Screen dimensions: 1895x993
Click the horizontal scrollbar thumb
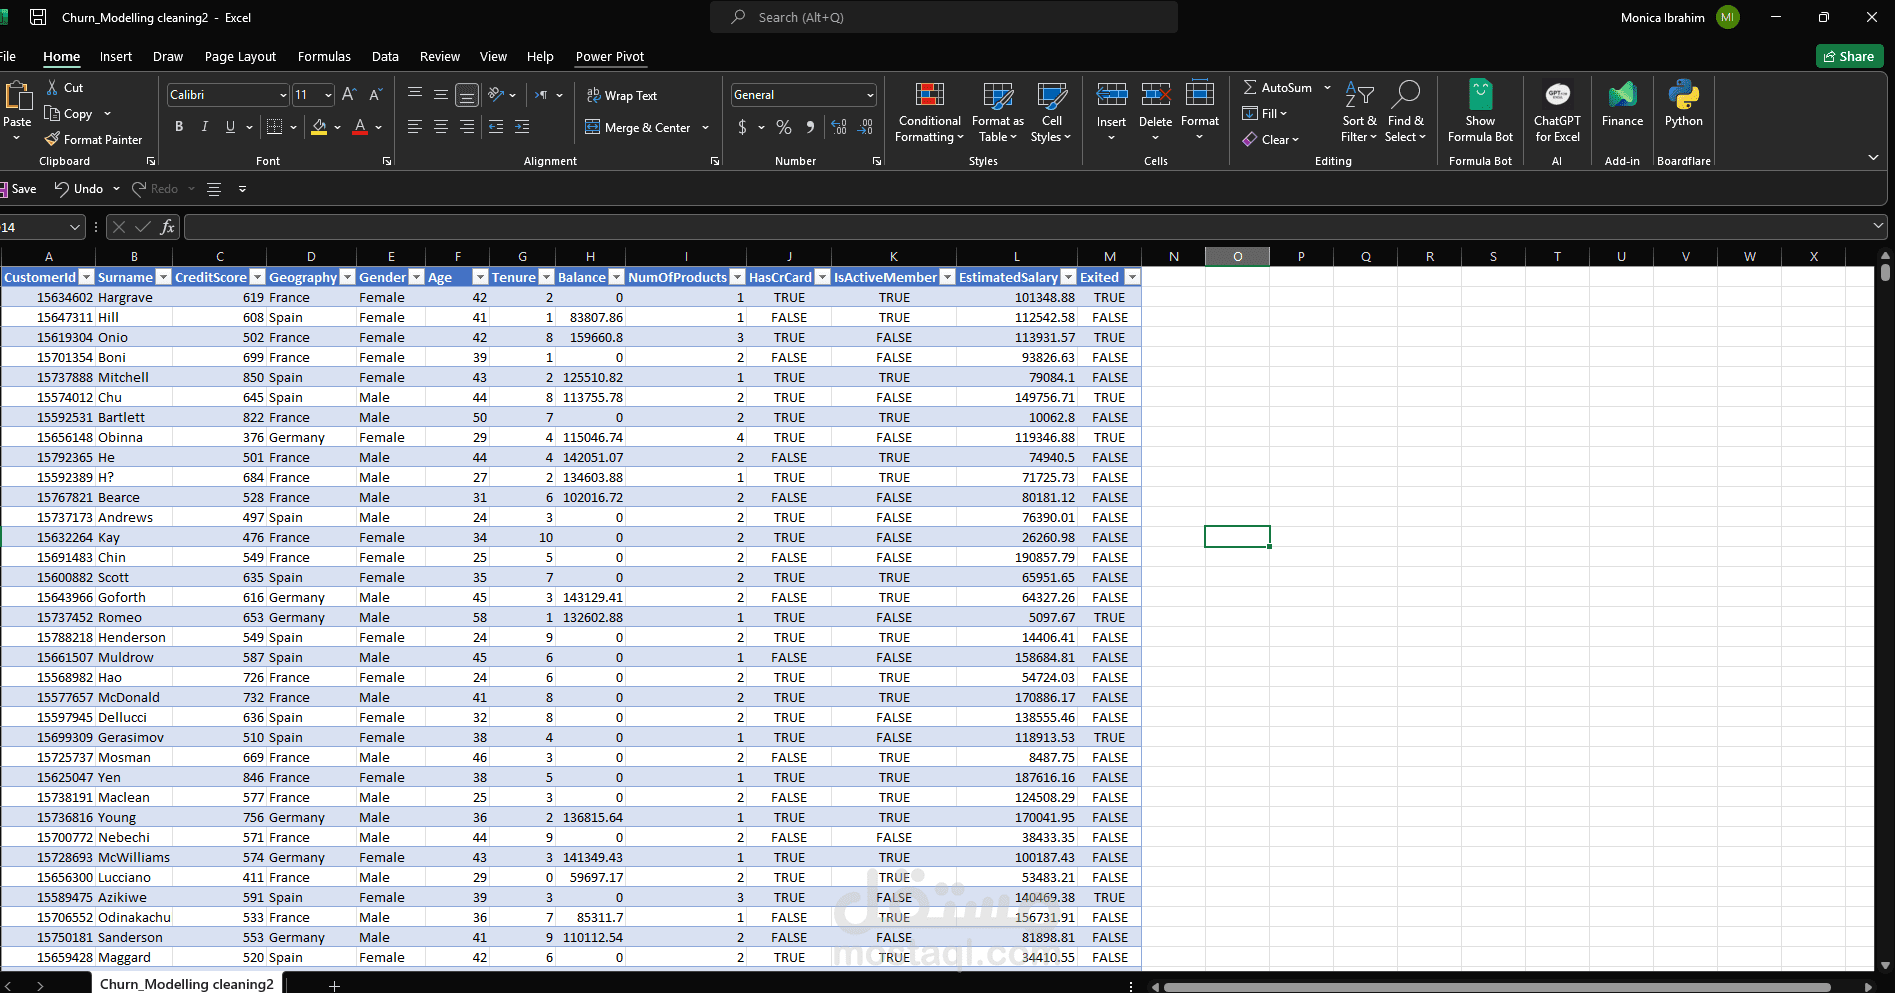[1497, 987]
